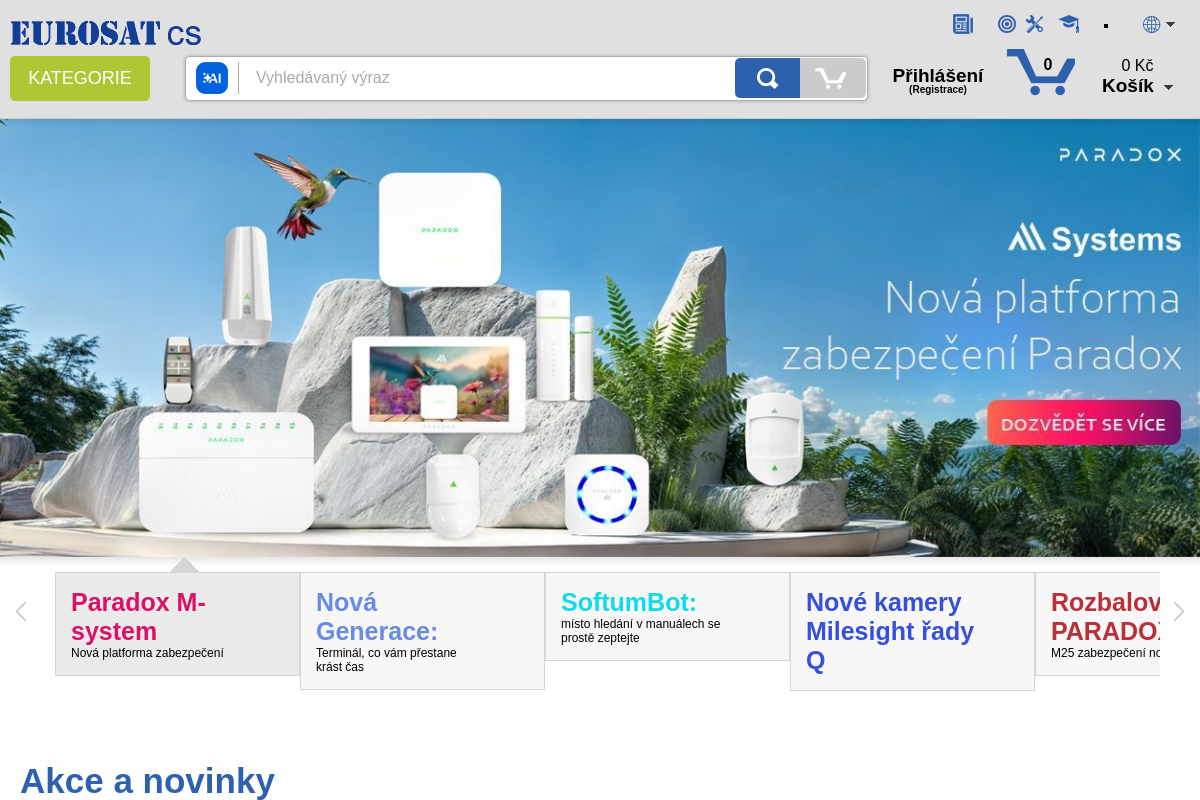Expand the globe language dropdown
This screenshot has width=1200, height=800.
coord(1159,24)
